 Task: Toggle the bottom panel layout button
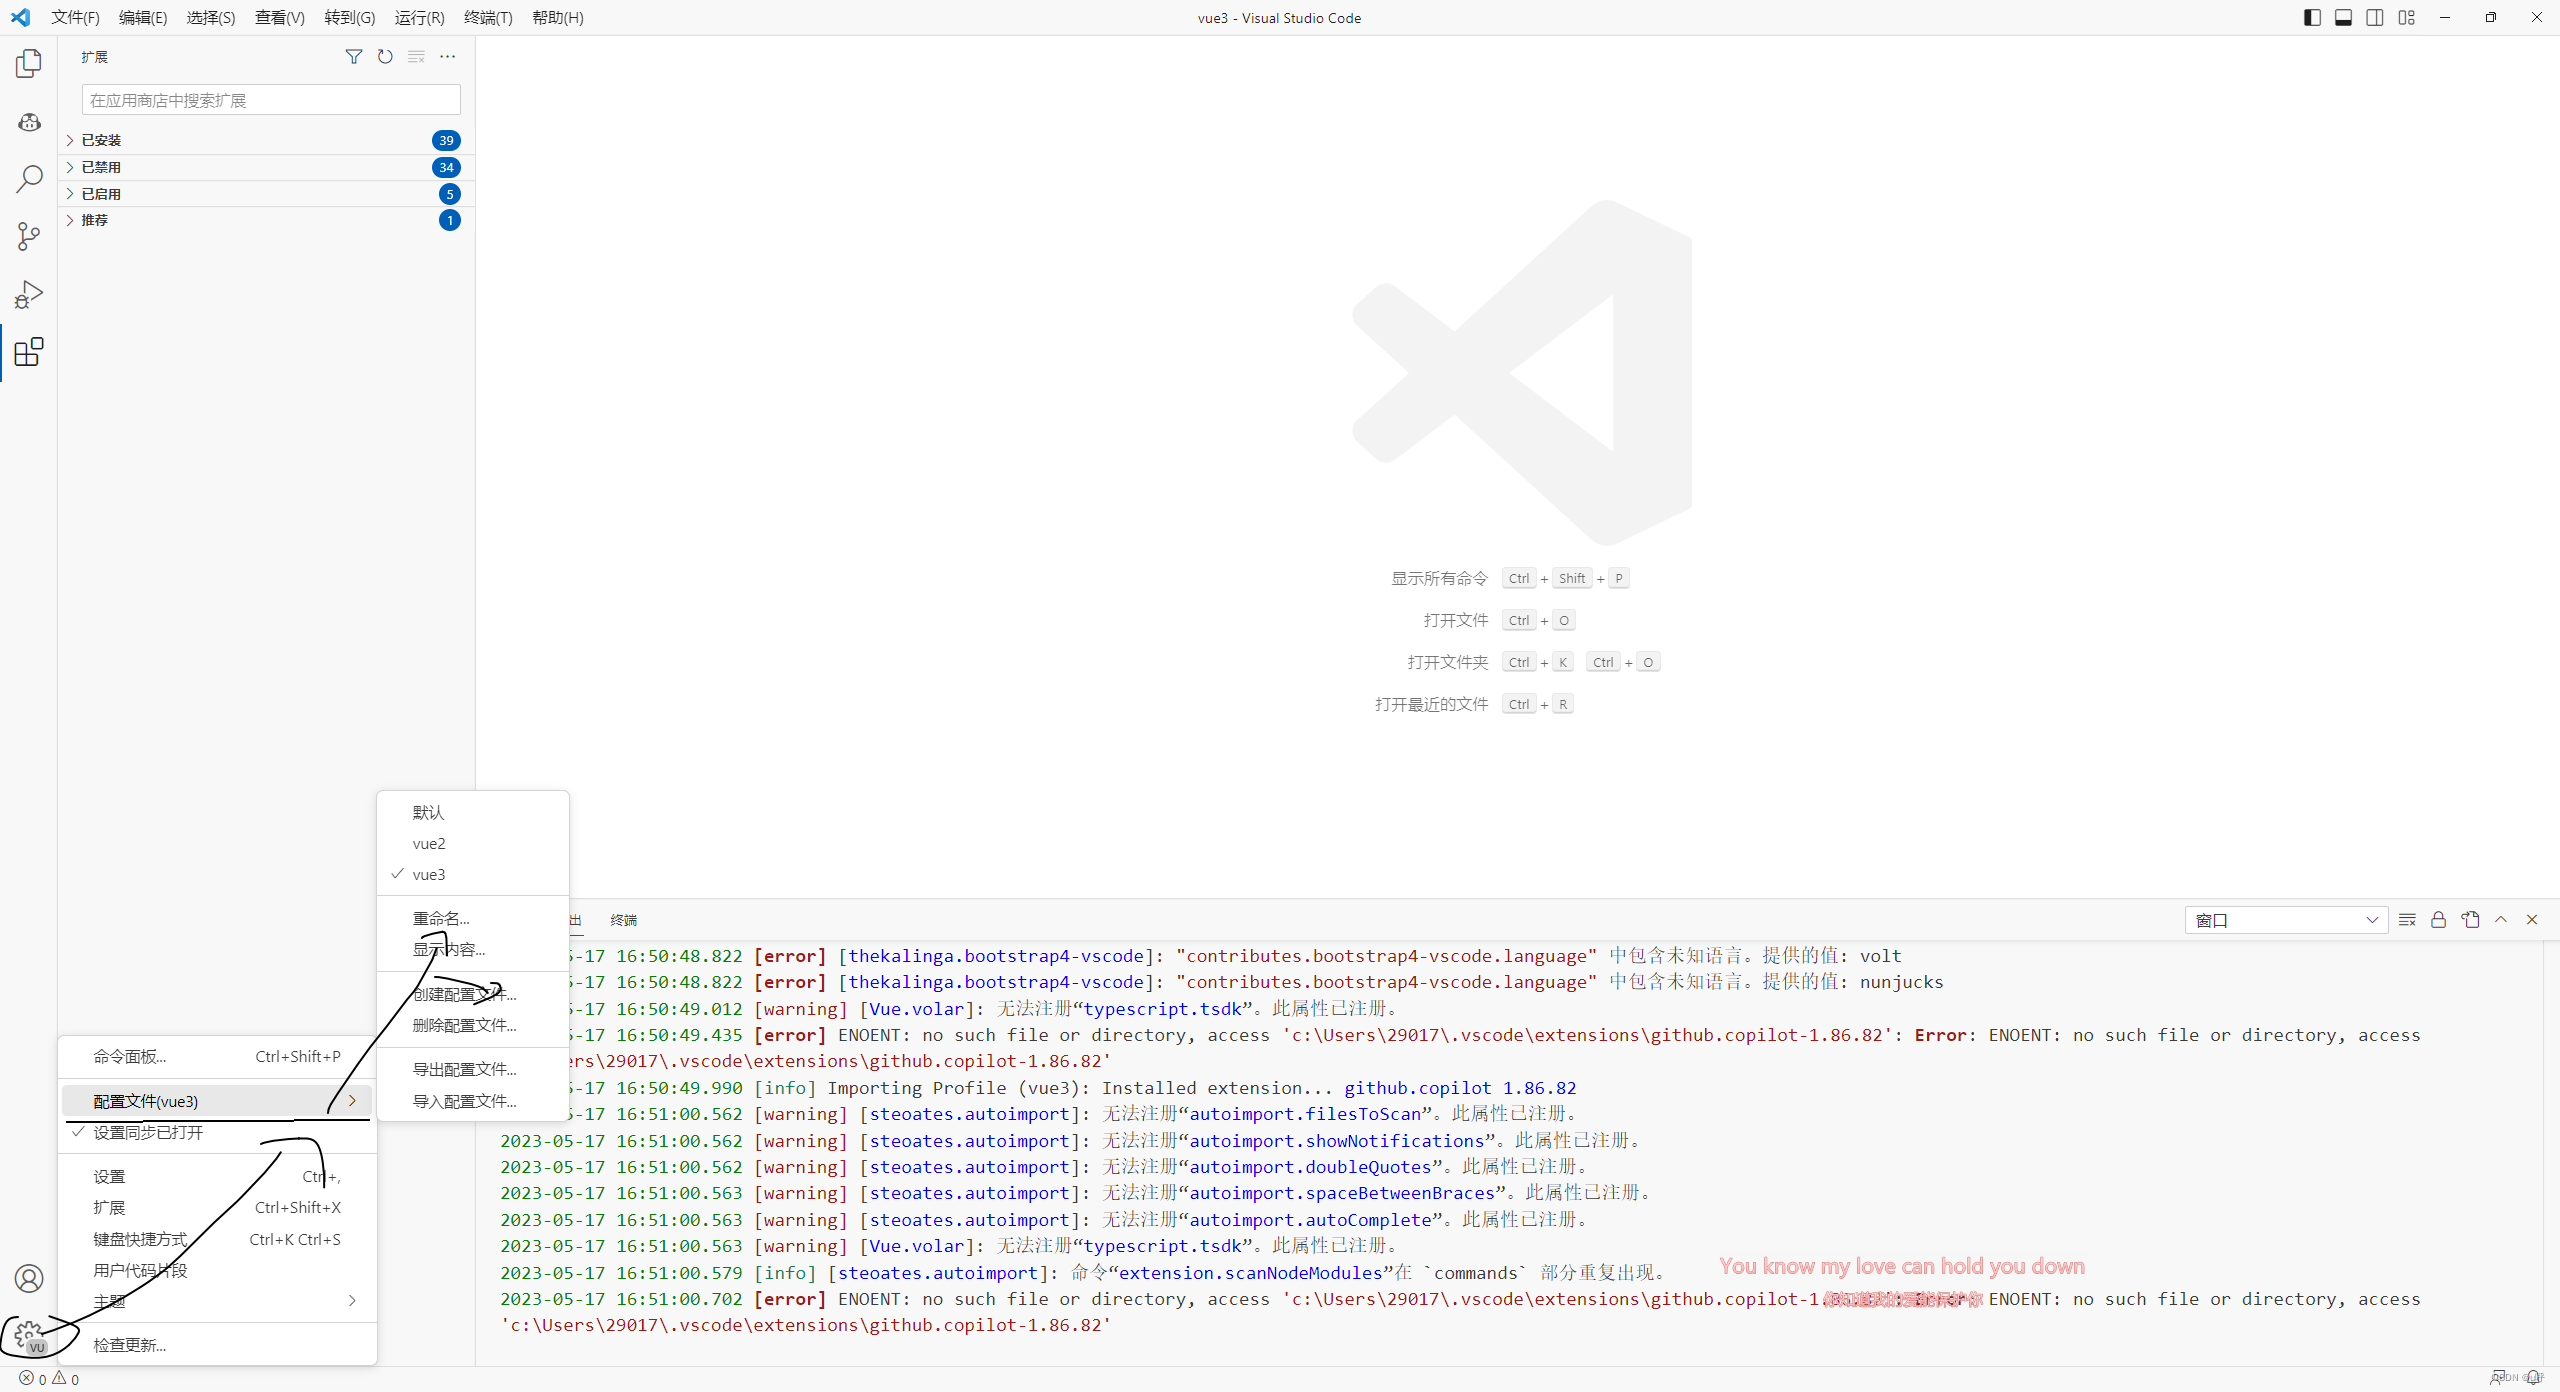[2343, 18]
